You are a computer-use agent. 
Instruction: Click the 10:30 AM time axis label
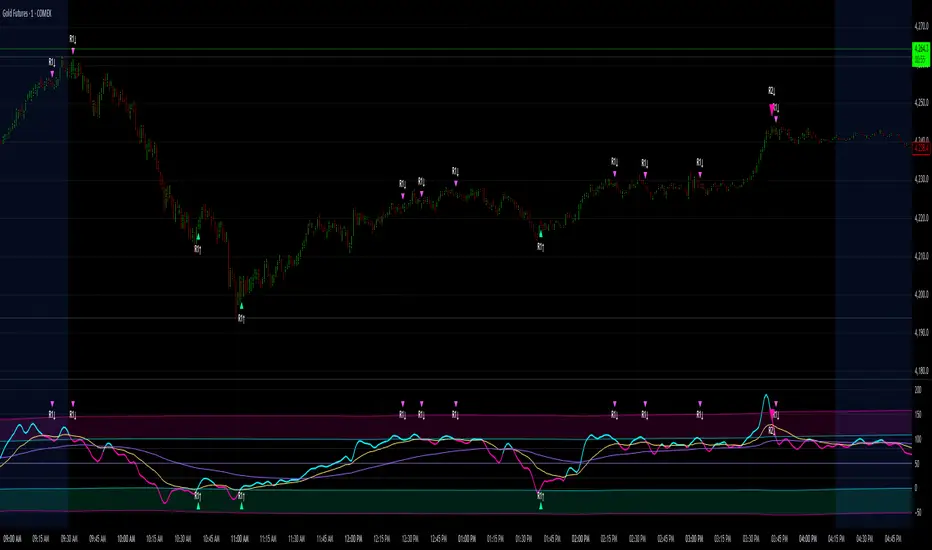(182, 539)
